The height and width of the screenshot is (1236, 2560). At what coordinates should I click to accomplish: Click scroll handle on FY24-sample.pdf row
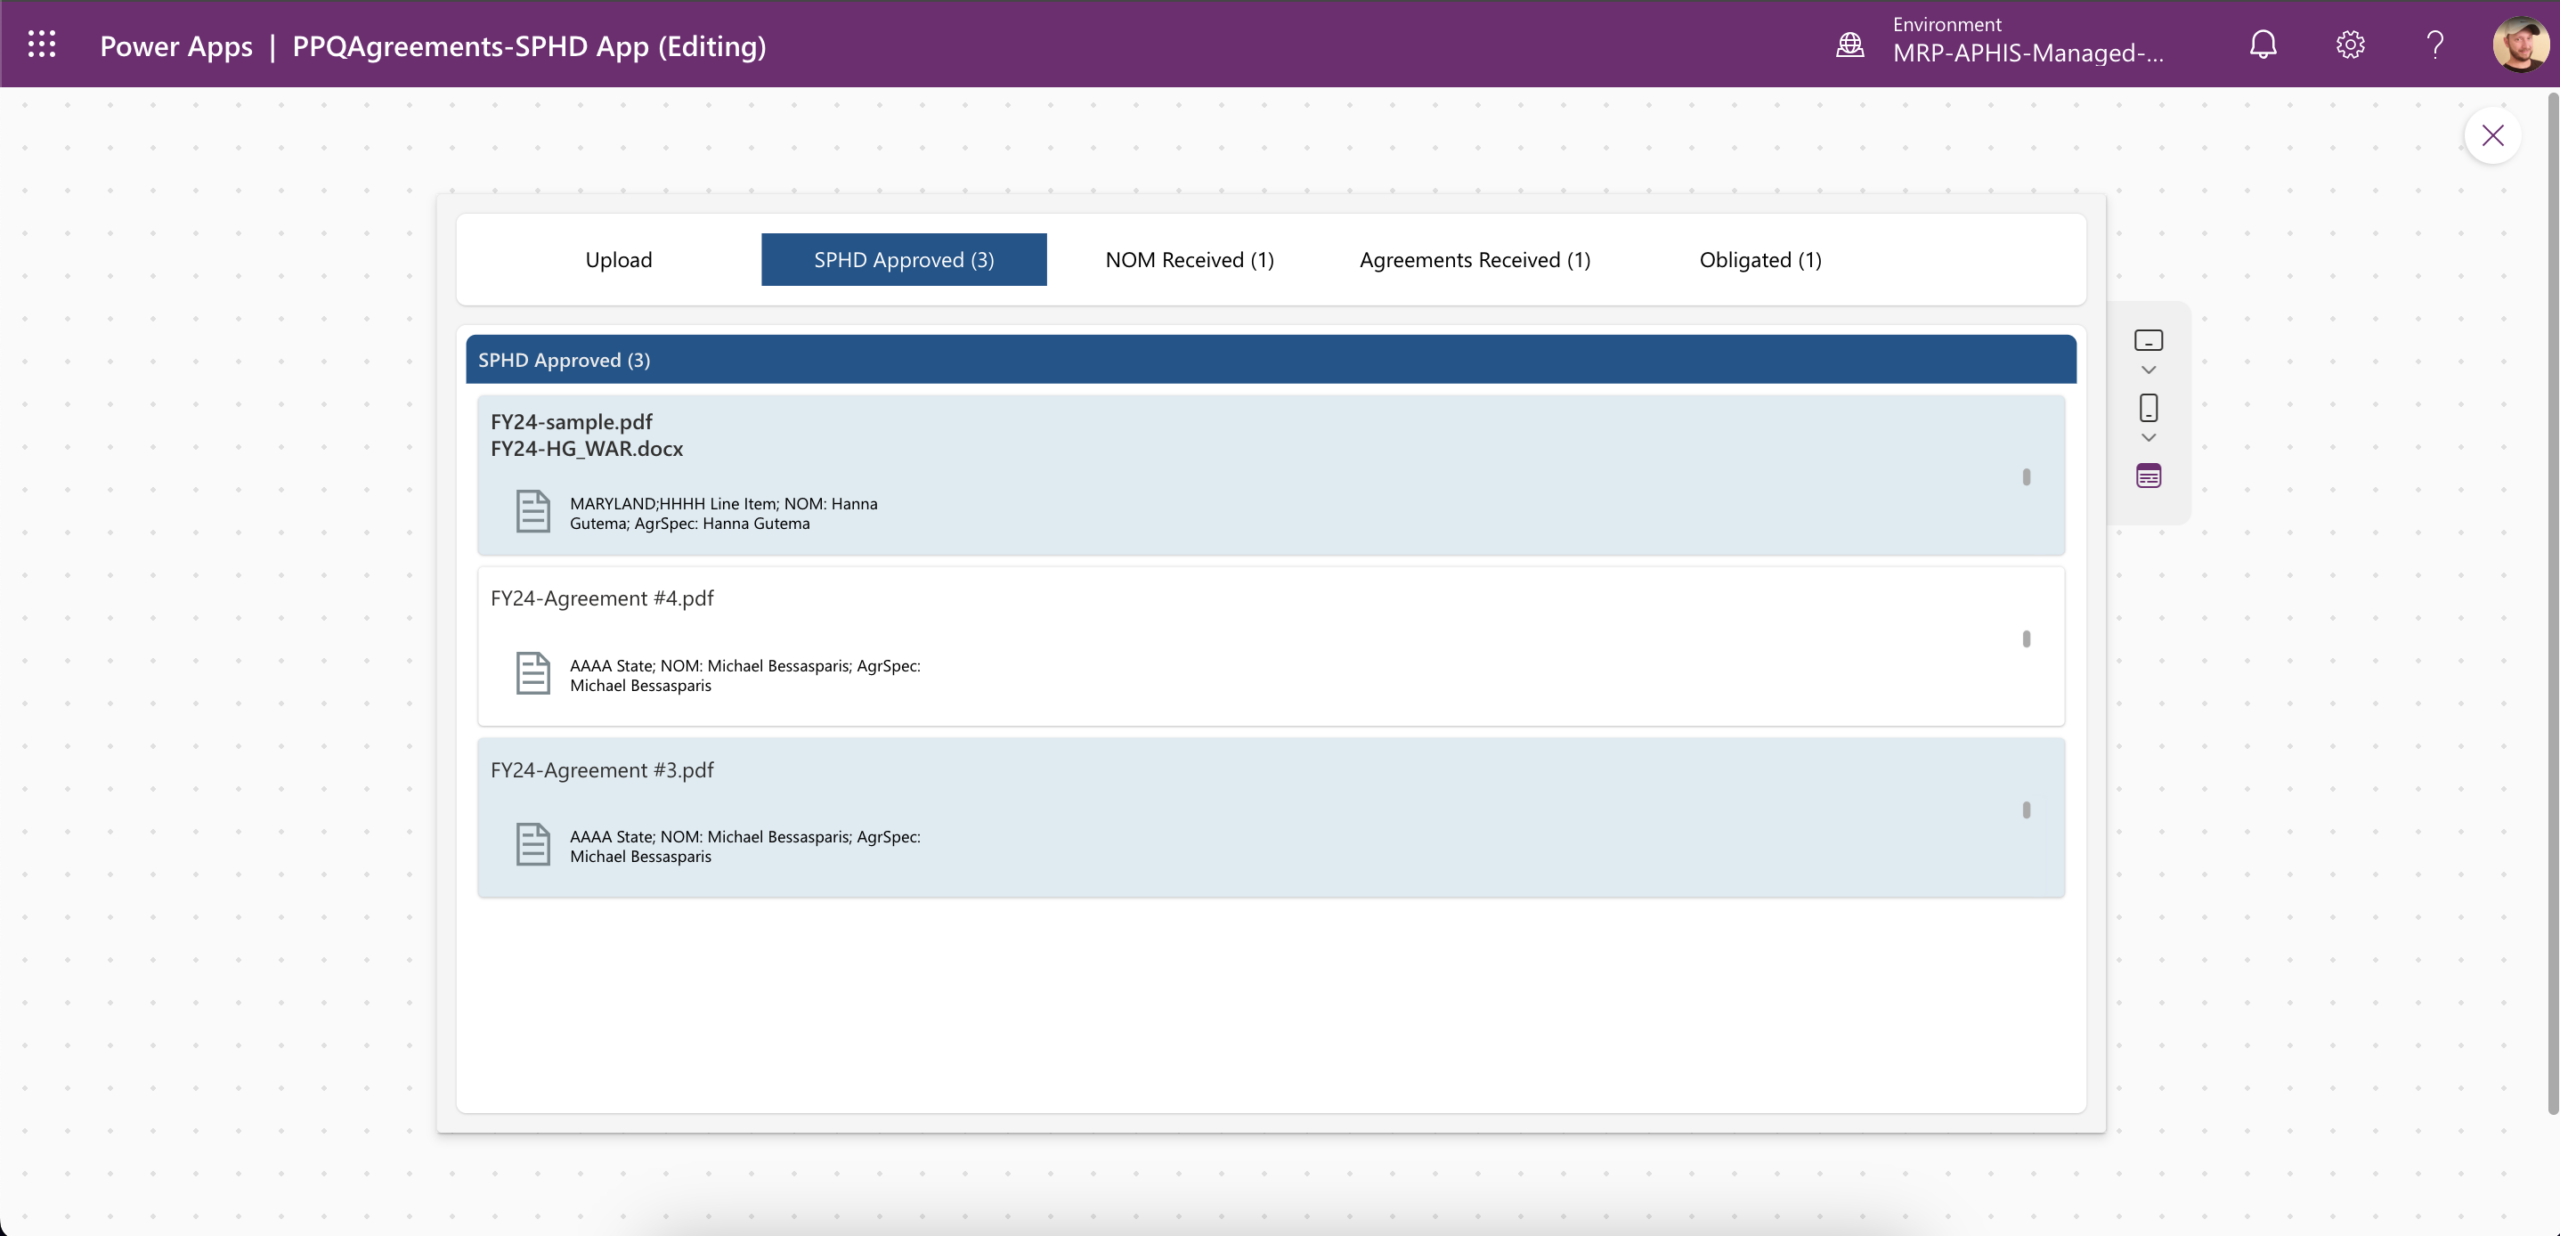pyautogui.click(x=2026, y=477)
